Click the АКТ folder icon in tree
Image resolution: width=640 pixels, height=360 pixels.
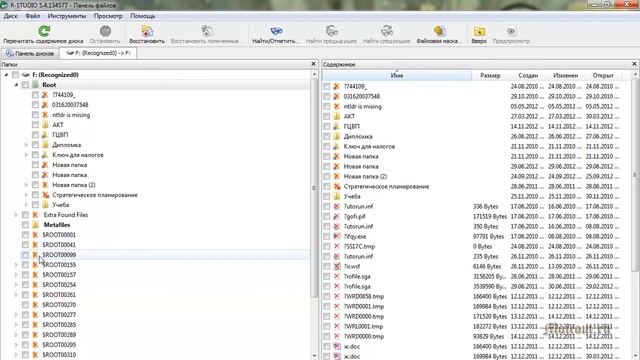click(x=45, y=124)
